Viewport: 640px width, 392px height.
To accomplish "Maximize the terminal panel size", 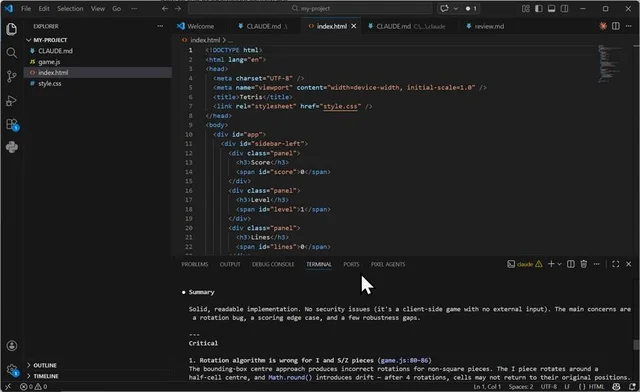I will coord(616,264).
